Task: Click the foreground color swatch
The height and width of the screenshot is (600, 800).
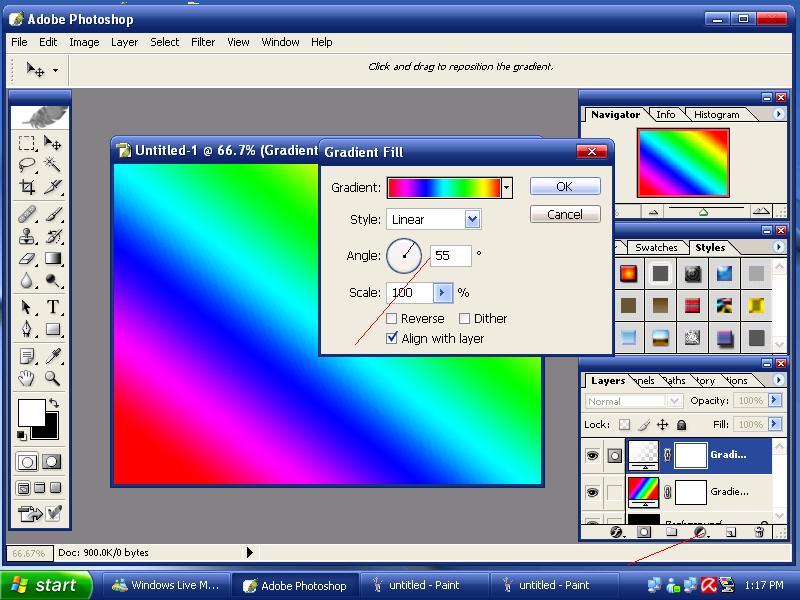Action: point(31,412)
